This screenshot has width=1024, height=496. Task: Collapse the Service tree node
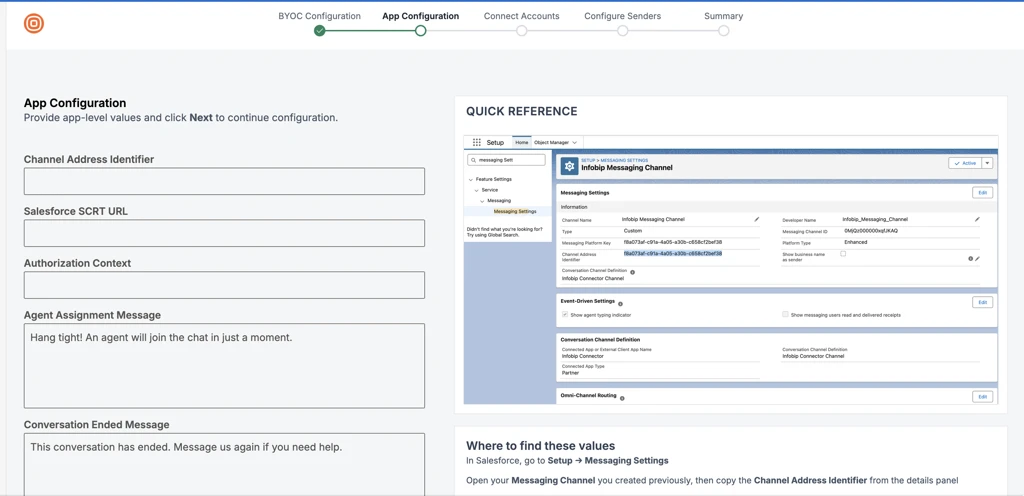coord(476,190)
